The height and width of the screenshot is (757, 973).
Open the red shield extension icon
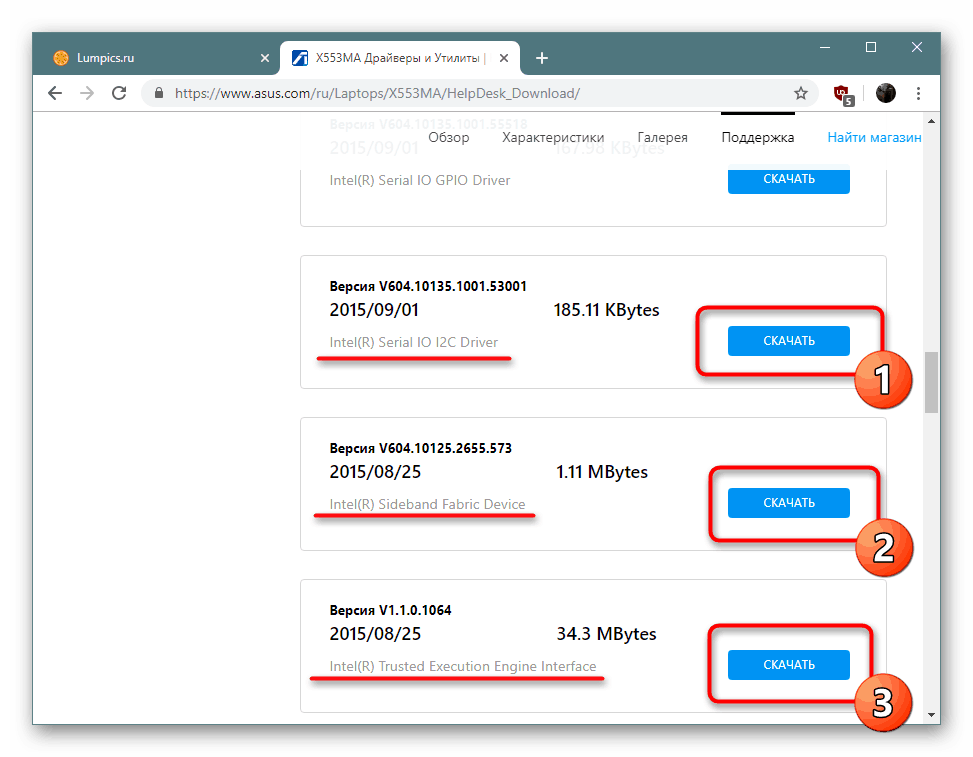click(x=843, y=94)
